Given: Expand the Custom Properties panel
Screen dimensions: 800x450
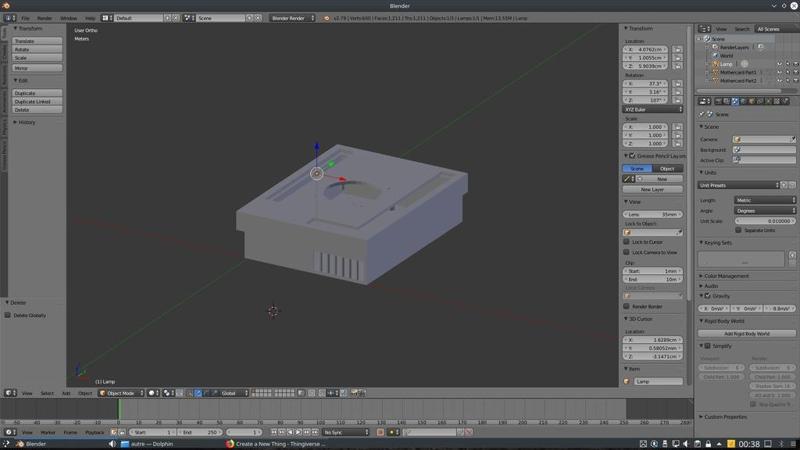Looking at the screenshot, I should pos(723,417).
